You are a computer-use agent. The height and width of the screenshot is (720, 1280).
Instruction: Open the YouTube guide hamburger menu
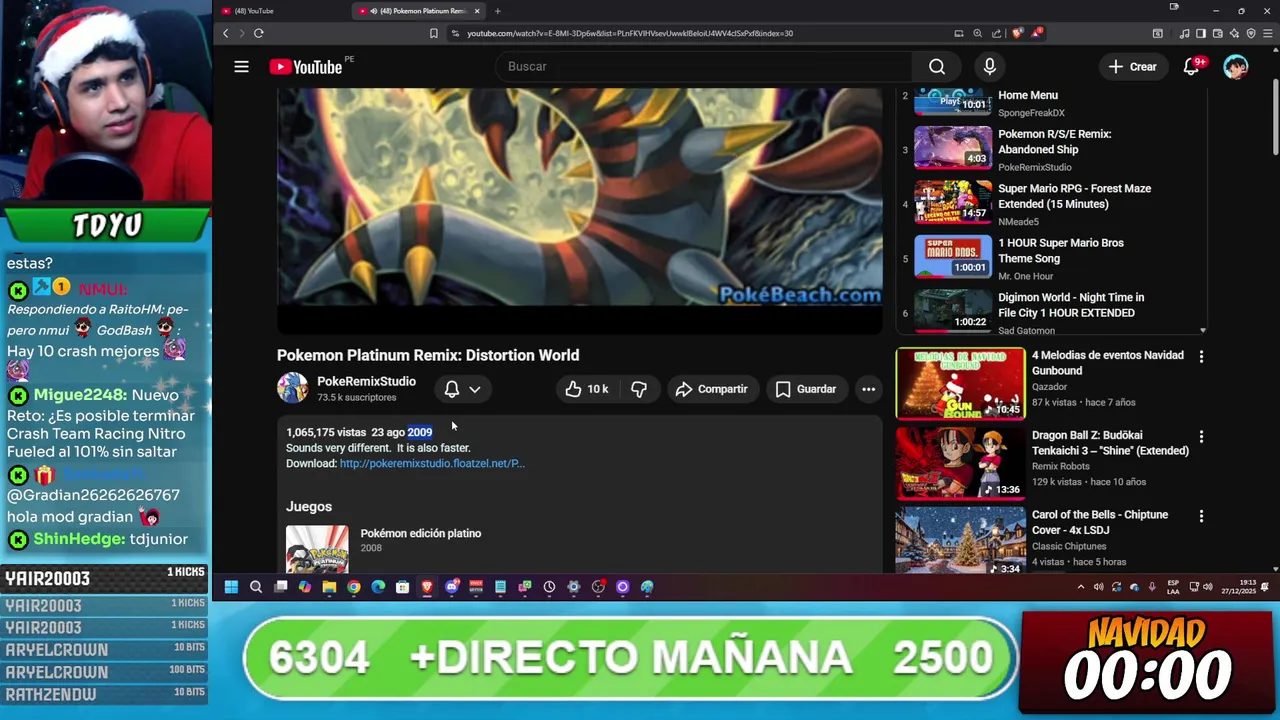point(241,67)
